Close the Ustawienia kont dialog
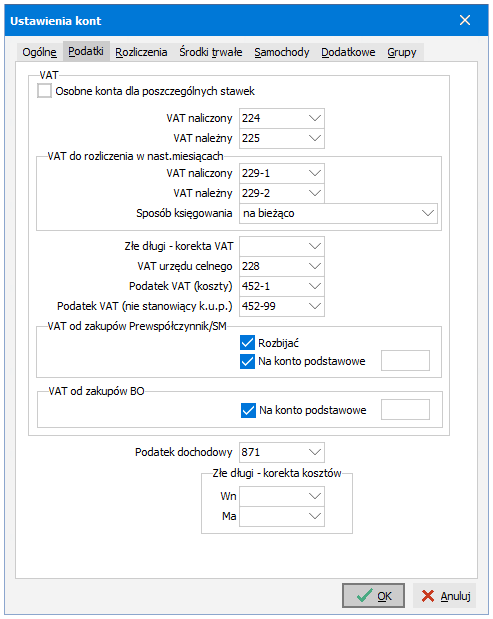 coord(465,20)
